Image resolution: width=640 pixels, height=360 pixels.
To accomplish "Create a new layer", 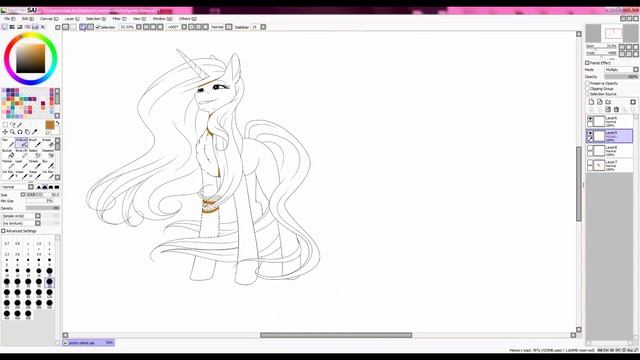I will 591,102.
